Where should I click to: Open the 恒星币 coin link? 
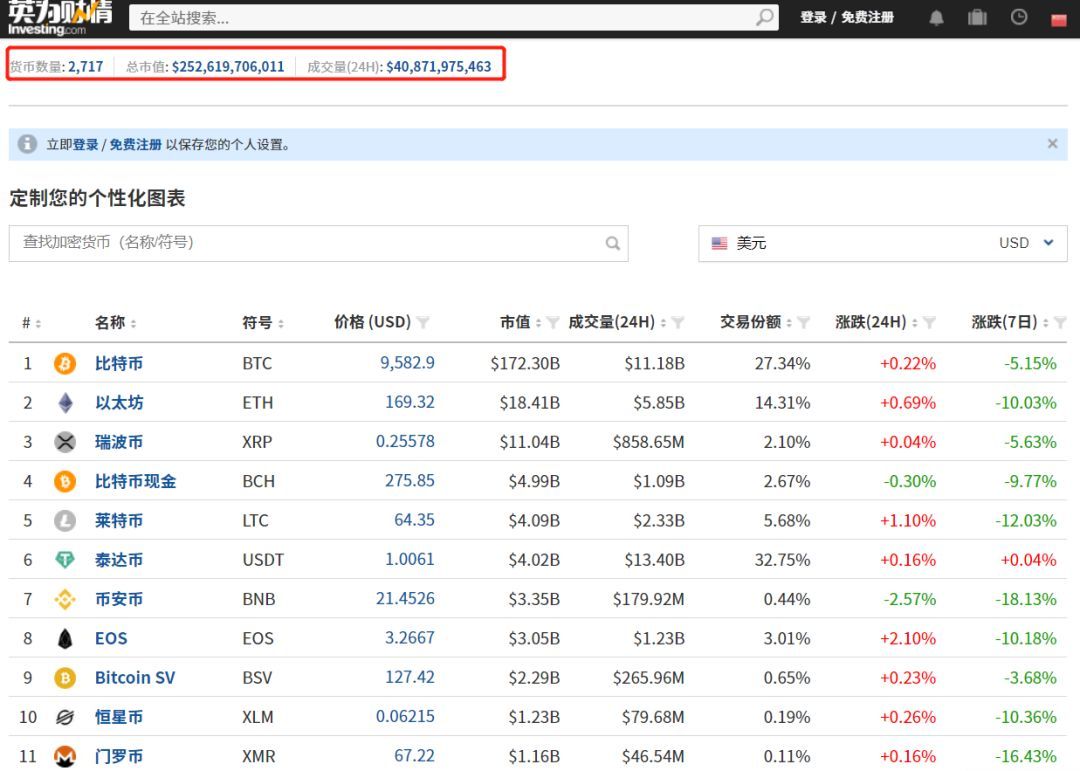click(x=118, y=717)
